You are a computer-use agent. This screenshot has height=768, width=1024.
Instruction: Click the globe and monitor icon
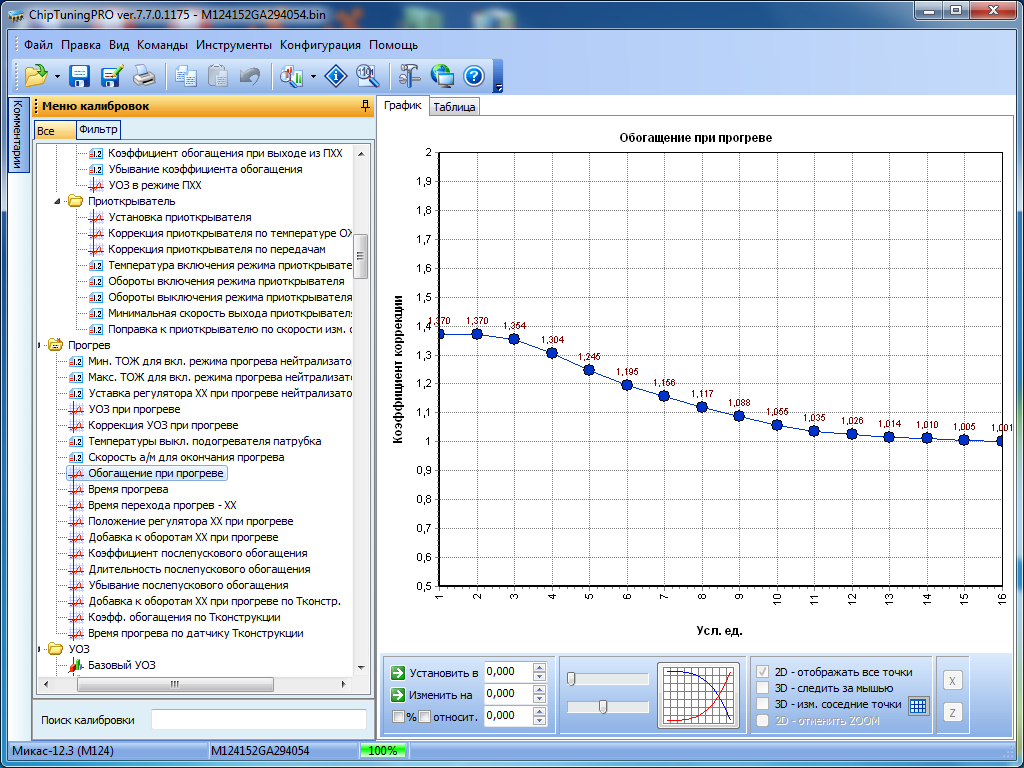[x=442, y=76]
